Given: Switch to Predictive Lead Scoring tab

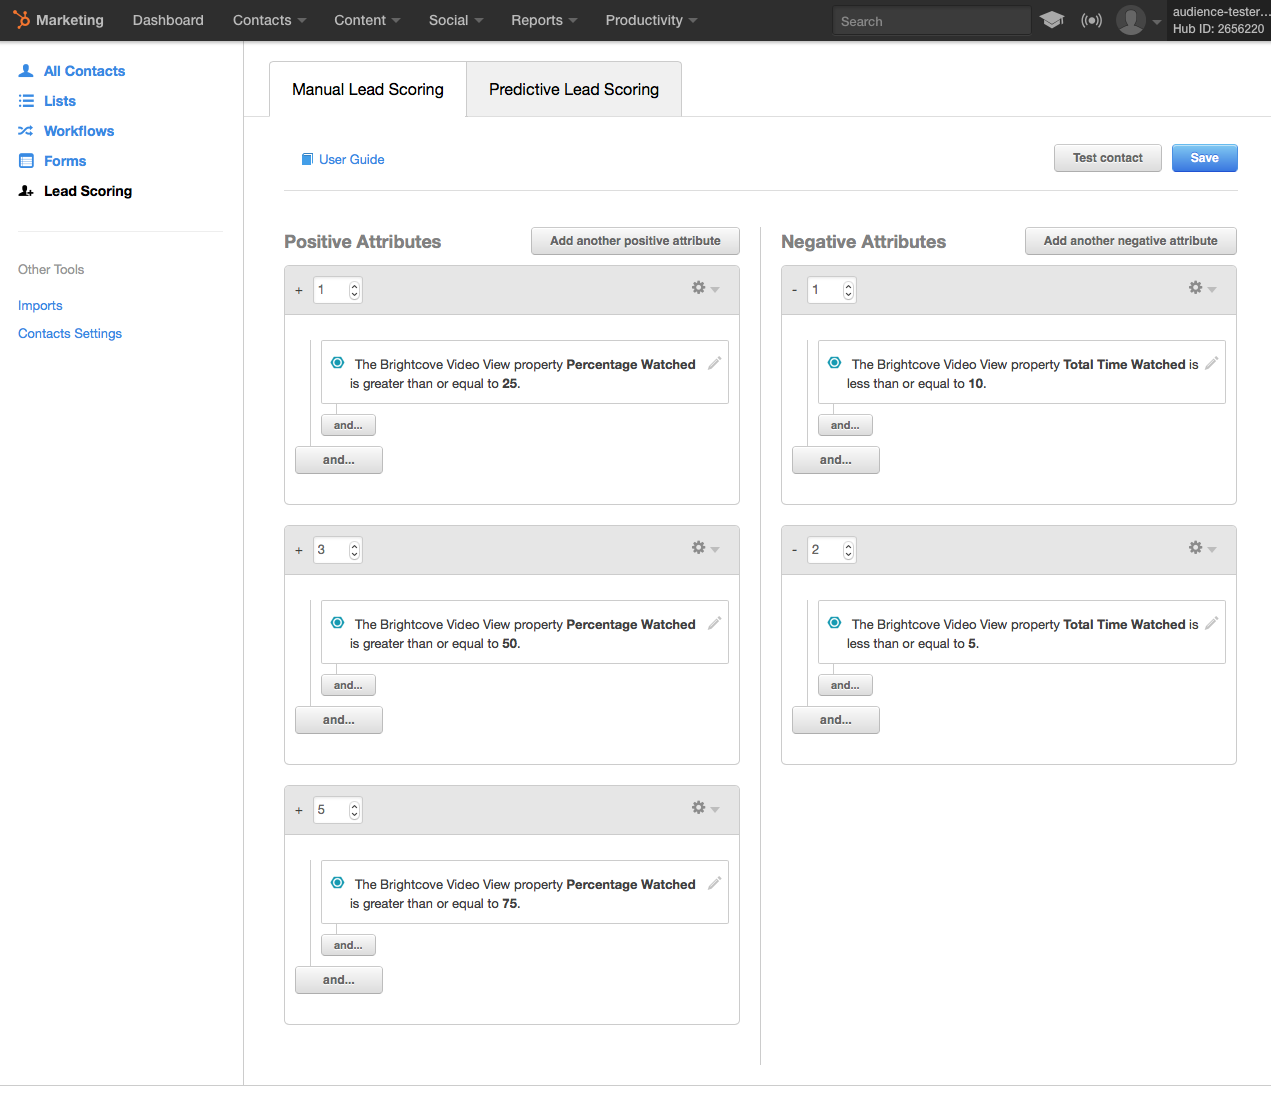Looking at the screenshot, I should 574,89.
